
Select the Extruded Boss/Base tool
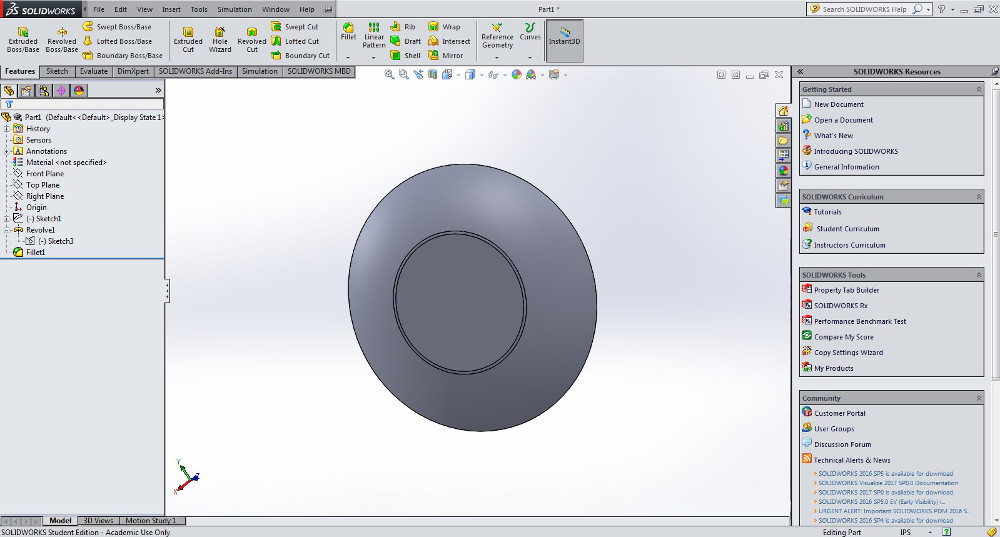point(23,40)
